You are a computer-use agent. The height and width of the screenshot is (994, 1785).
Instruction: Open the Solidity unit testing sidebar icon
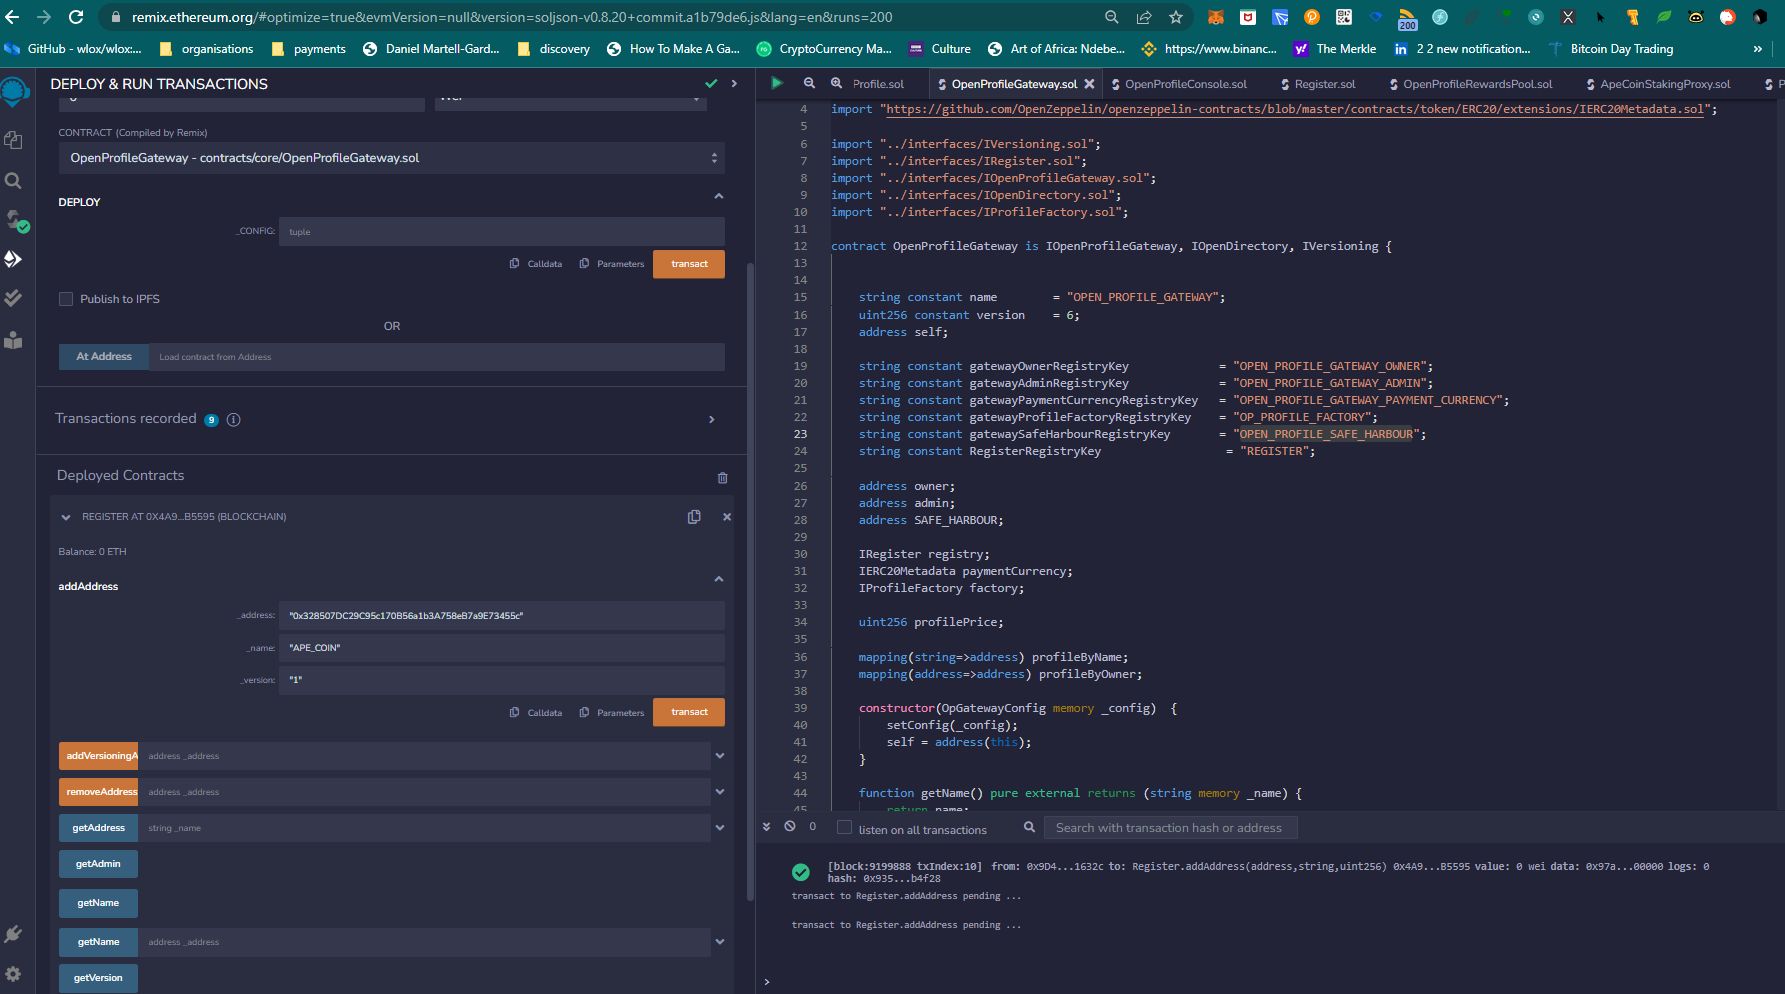14,298
